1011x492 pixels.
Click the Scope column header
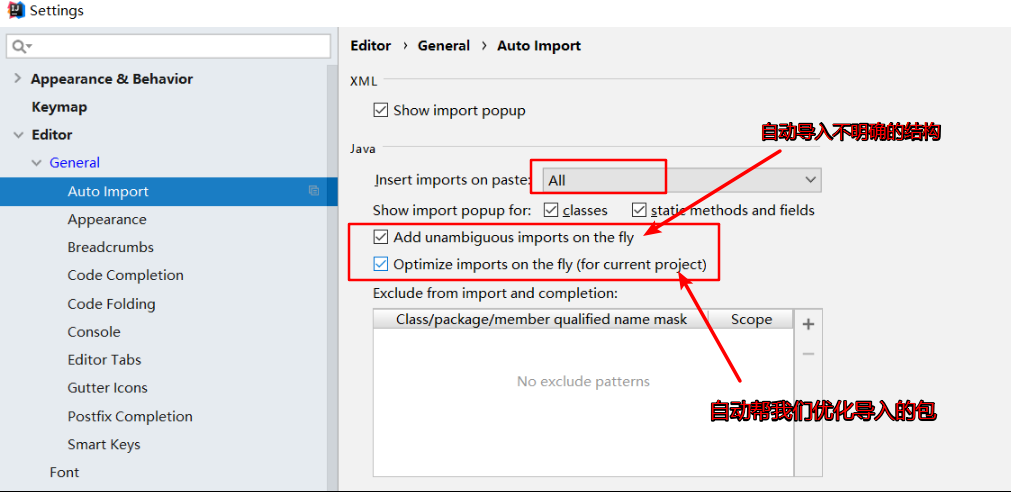751,319
